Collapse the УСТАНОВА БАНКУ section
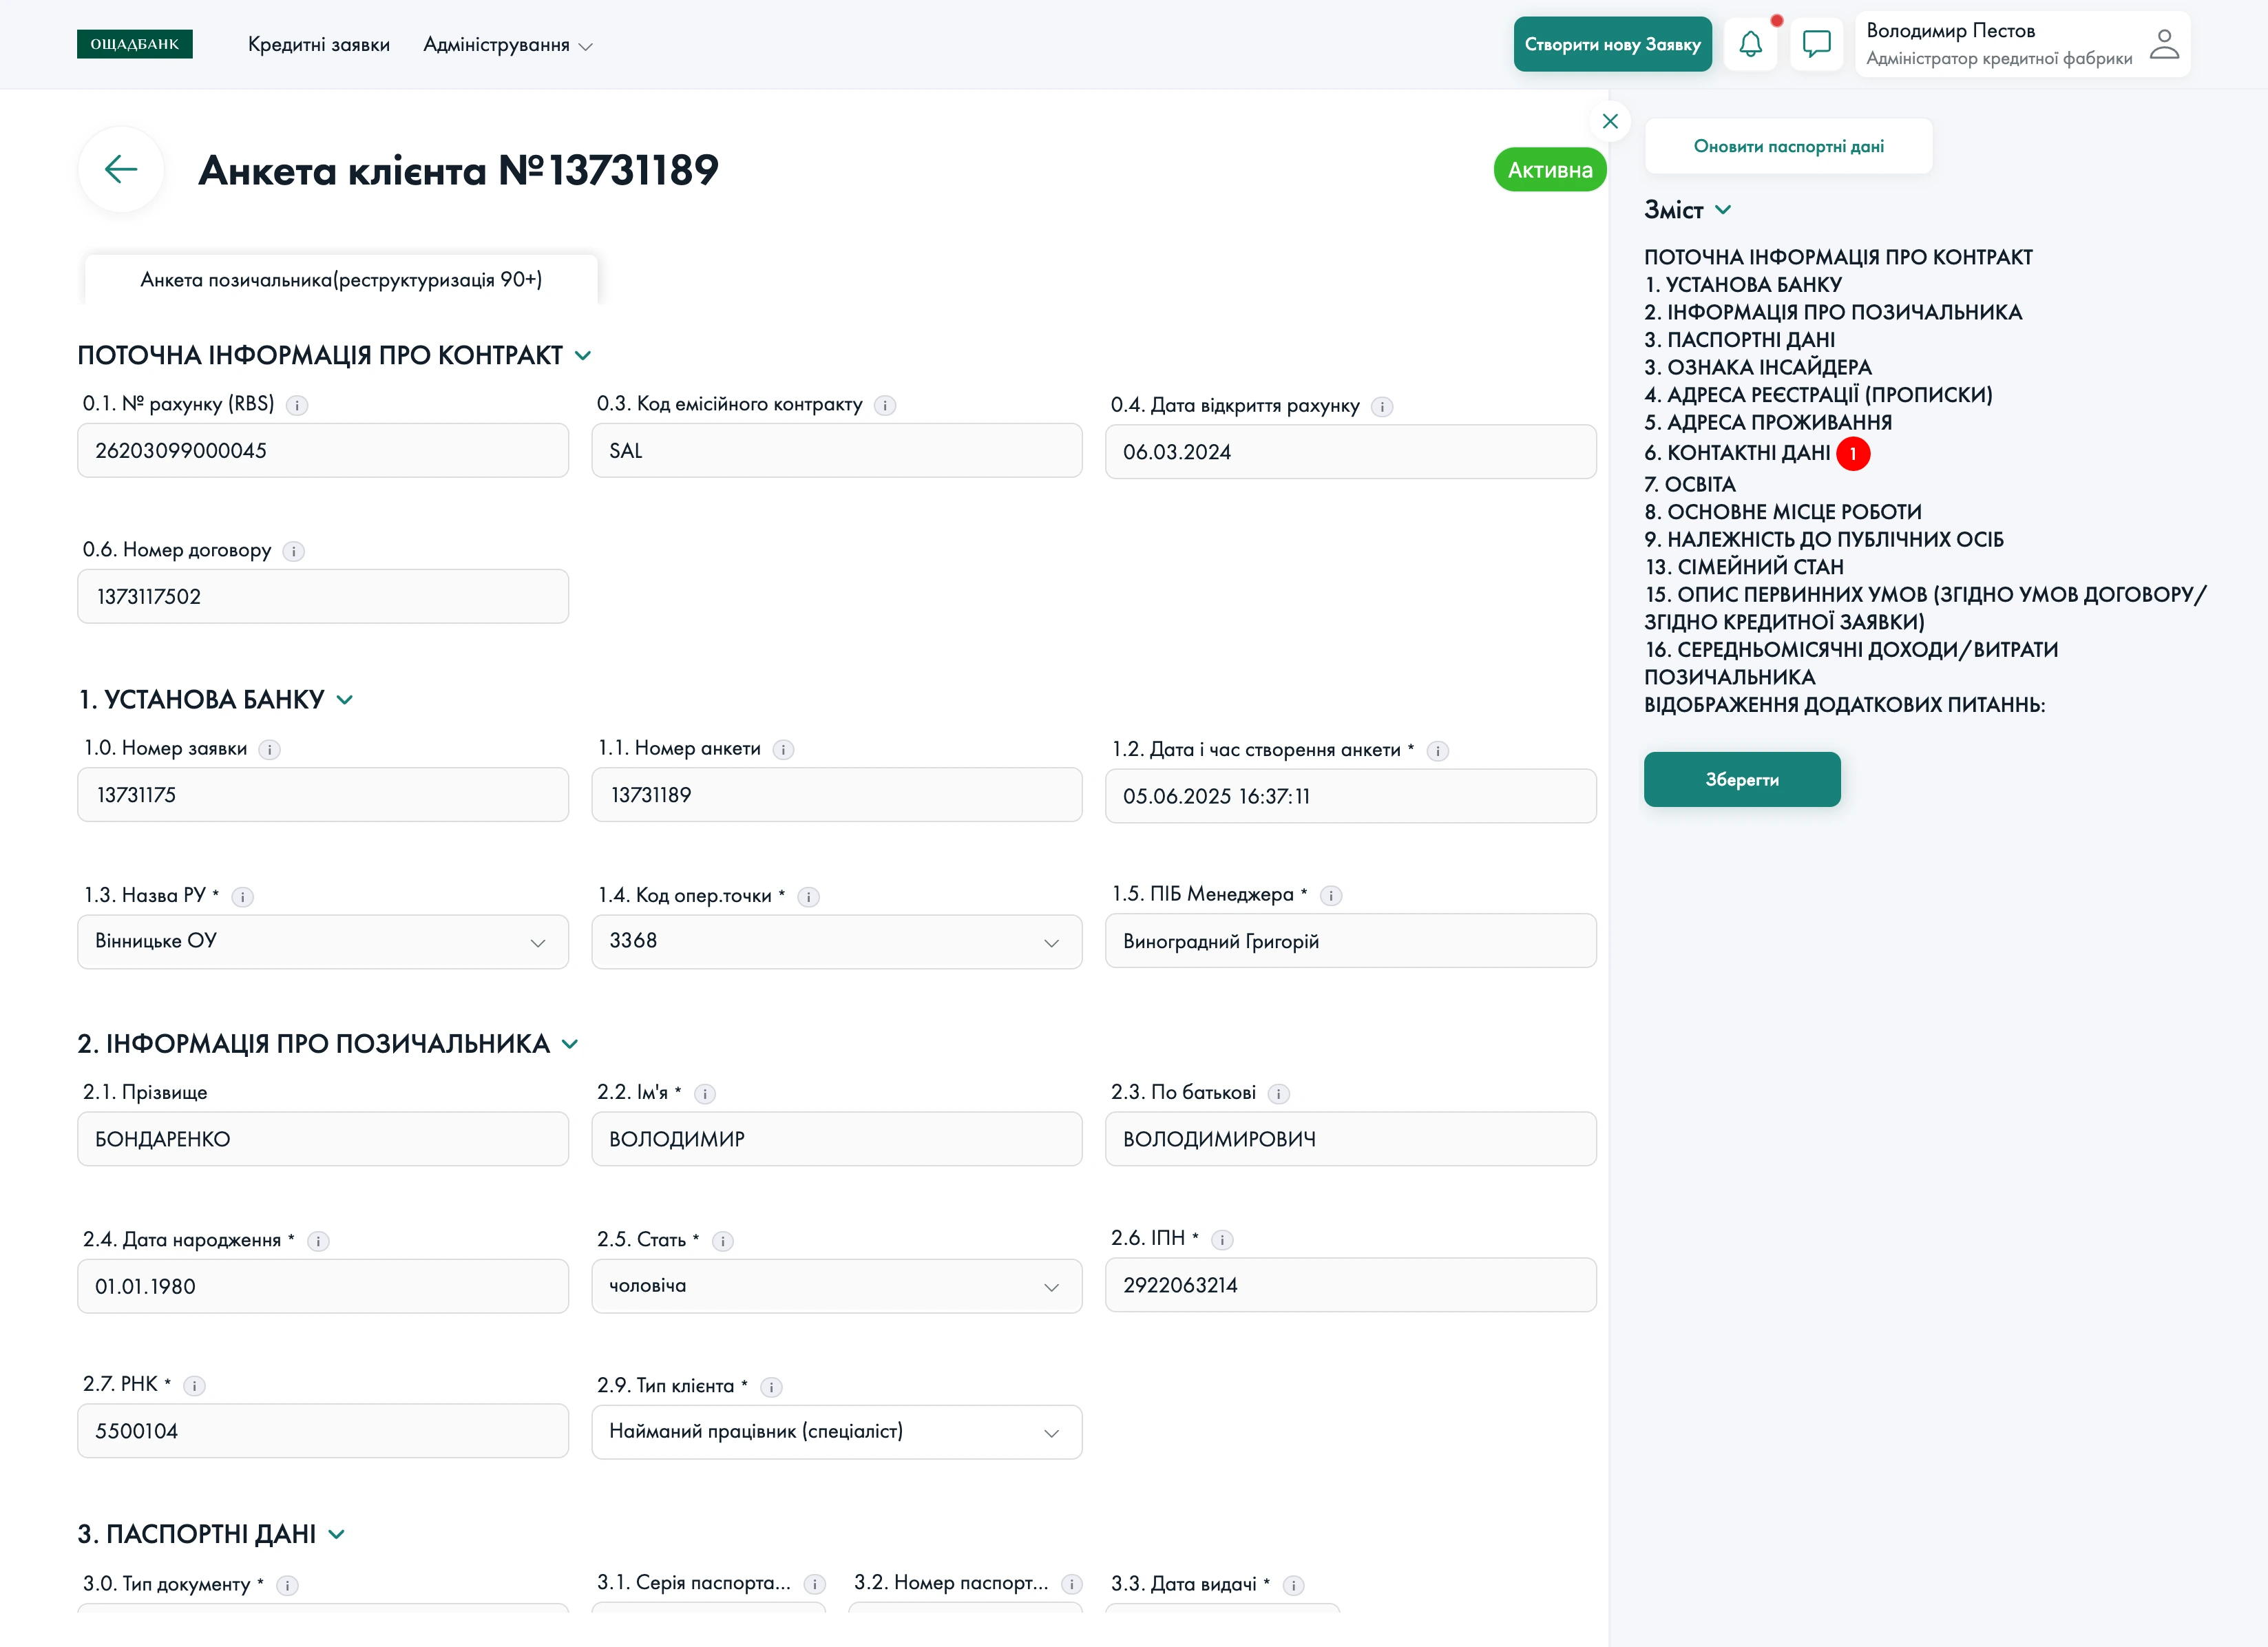The height and width of the screenshot is (1647, 2268). coord(344,699)
